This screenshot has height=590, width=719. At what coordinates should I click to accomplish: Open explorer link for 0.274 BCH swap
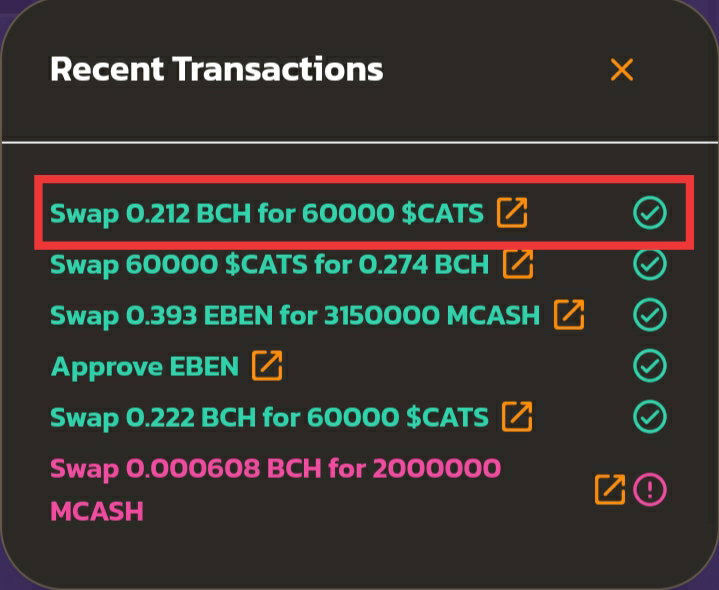tap(518, 264)
